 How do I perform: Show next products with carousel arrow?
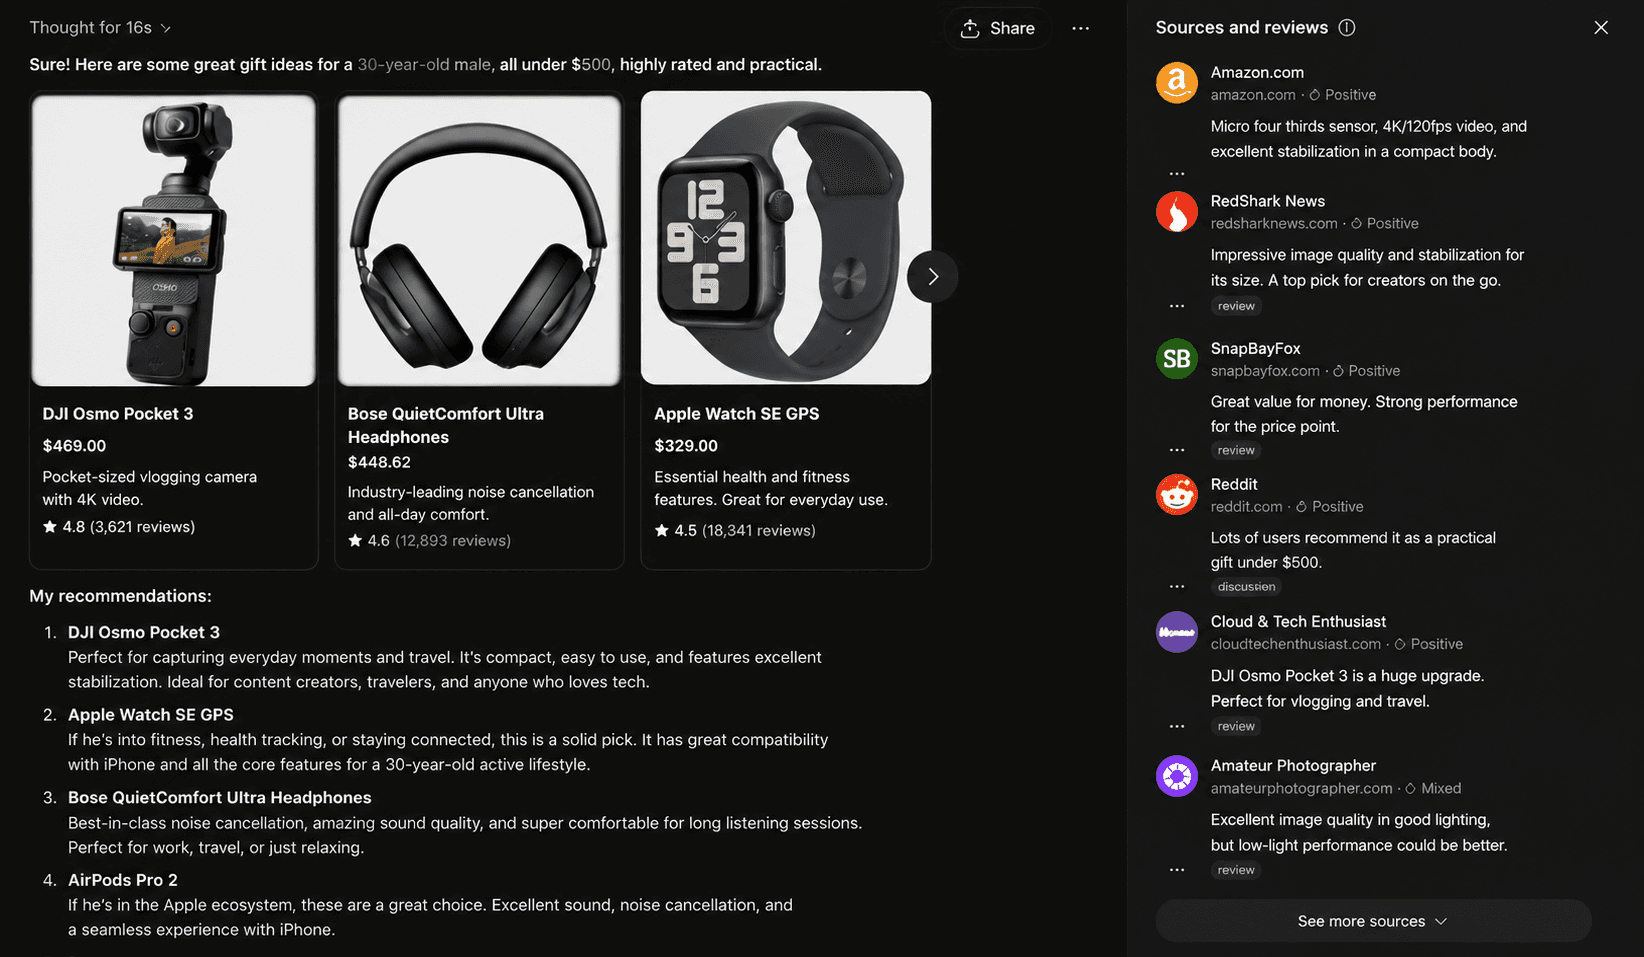tap(932, 277)
